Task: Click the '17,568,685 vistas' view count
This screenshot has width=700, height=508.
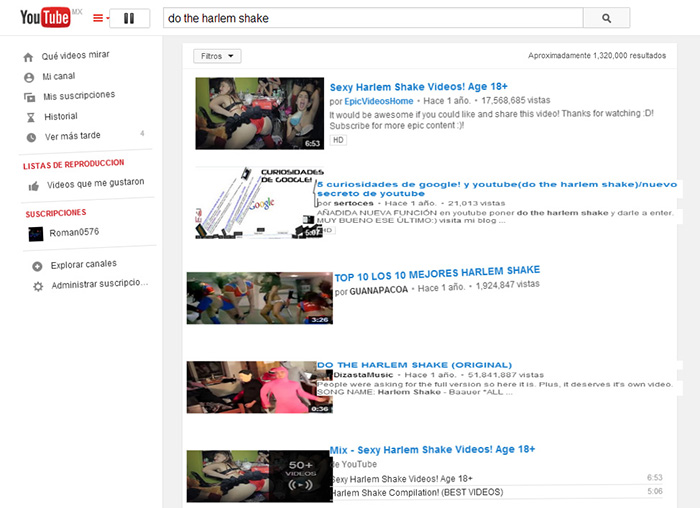Action: coord(516,100)
